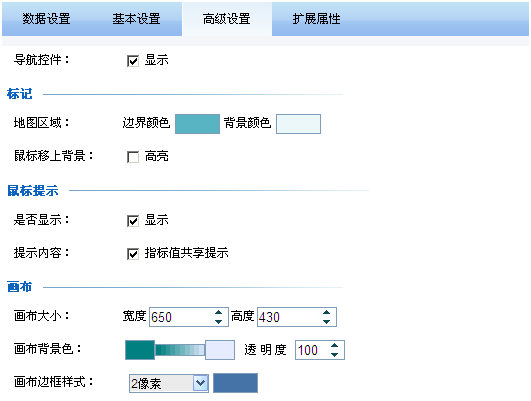Decrease 透明度 value with down arrow
This screenshot has width=531, height=401.
[x=334, y=355]
